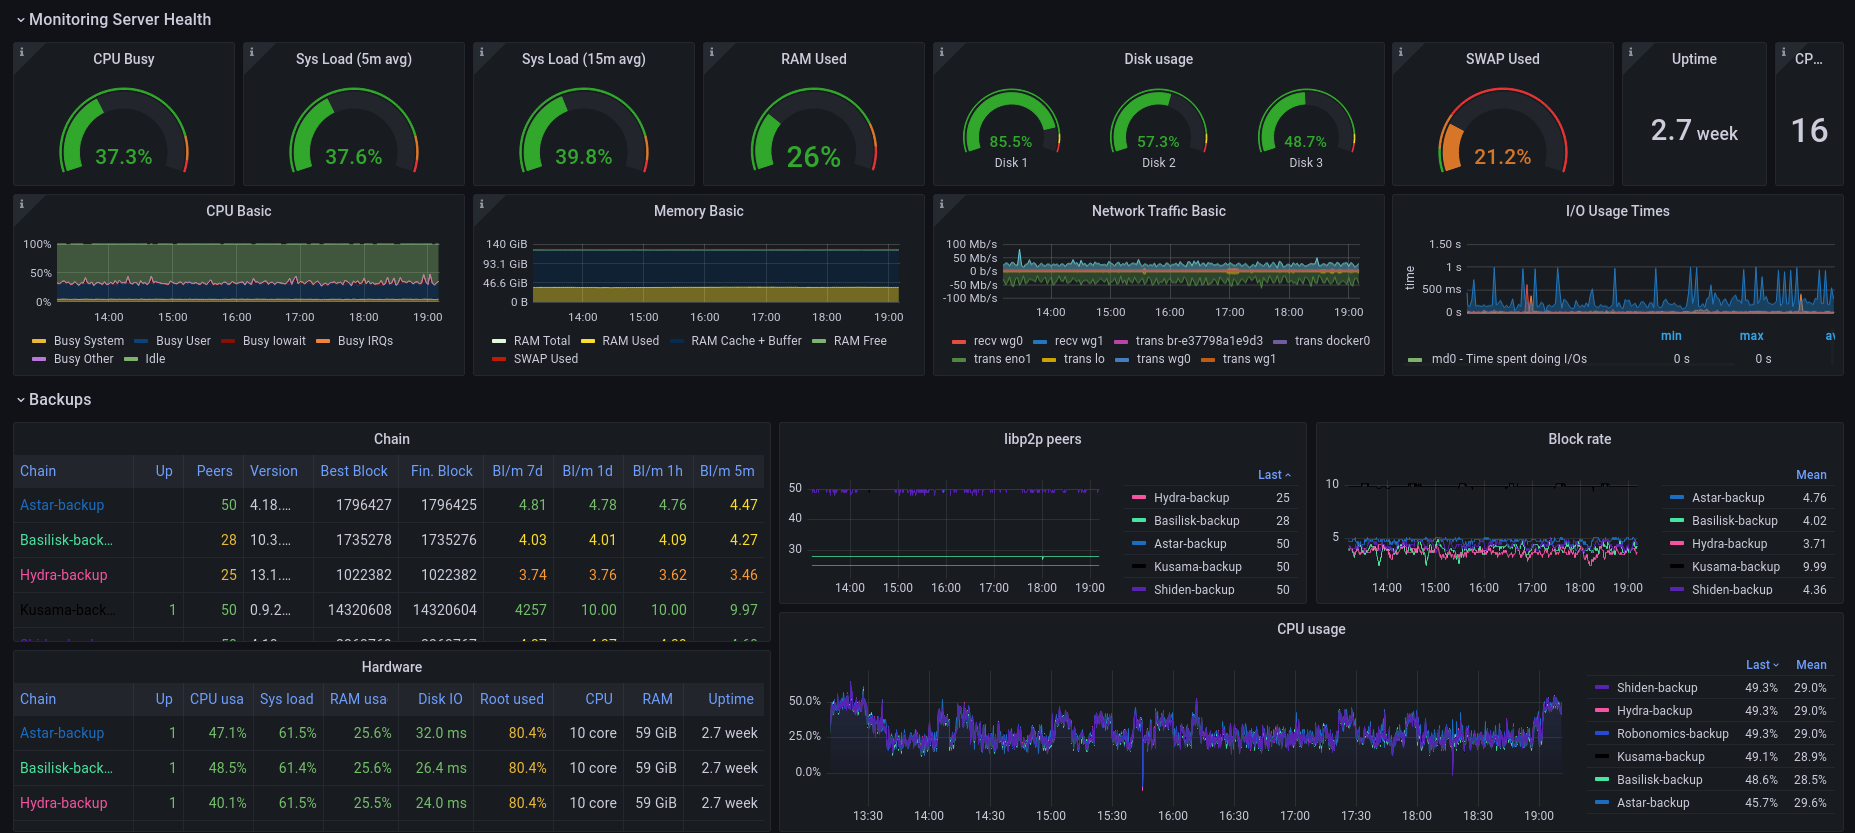Collapse the Monitoring Server Health row
Image resolution: width=1855 pixels, height=833 pixels.
point(119,20)
